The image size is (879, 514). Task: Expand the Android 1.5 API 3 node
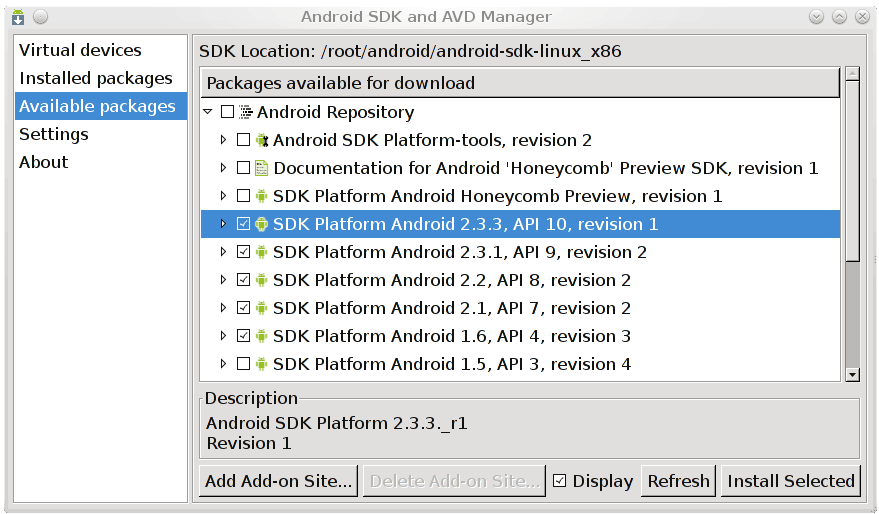[224, 364]
